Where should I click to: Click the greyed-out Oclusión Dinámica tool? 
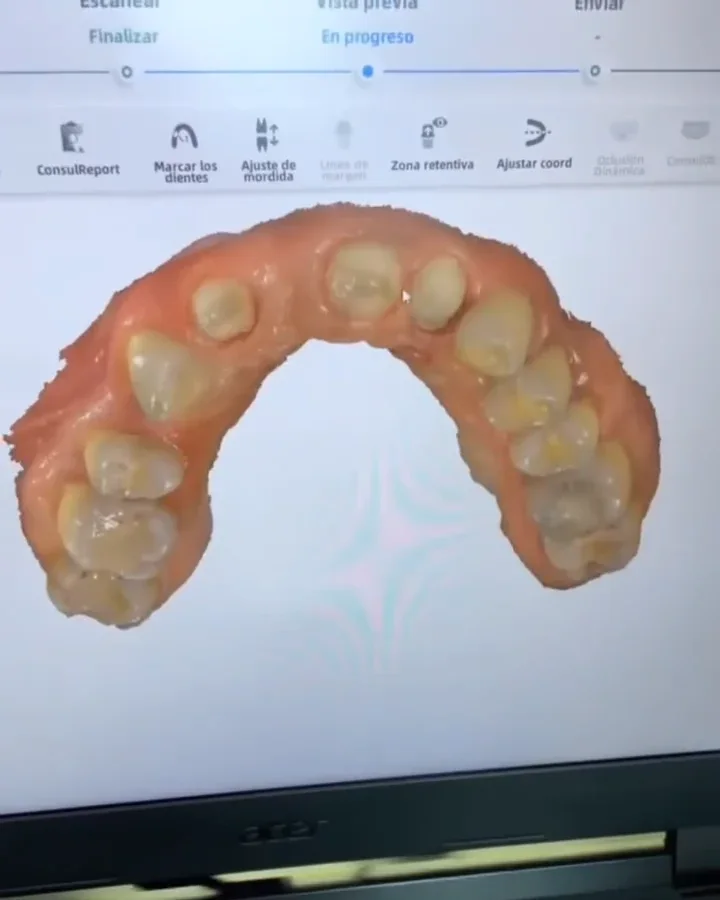pos(620,148)
